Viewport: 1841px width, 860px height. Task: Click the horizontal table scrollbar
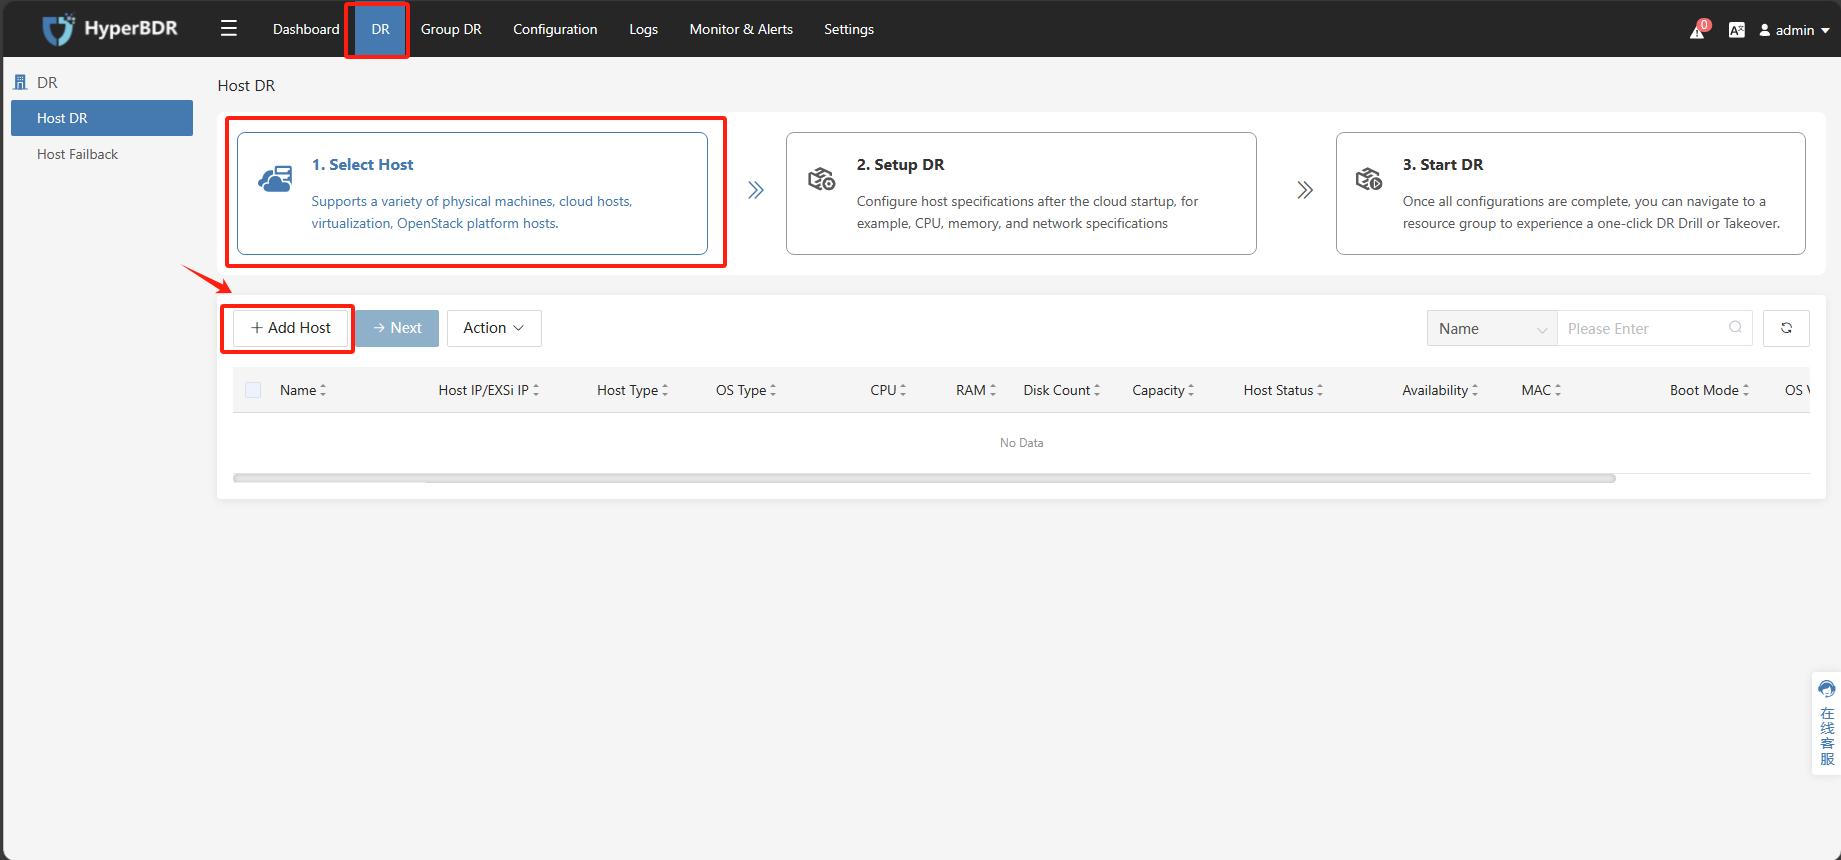(924, 479)
